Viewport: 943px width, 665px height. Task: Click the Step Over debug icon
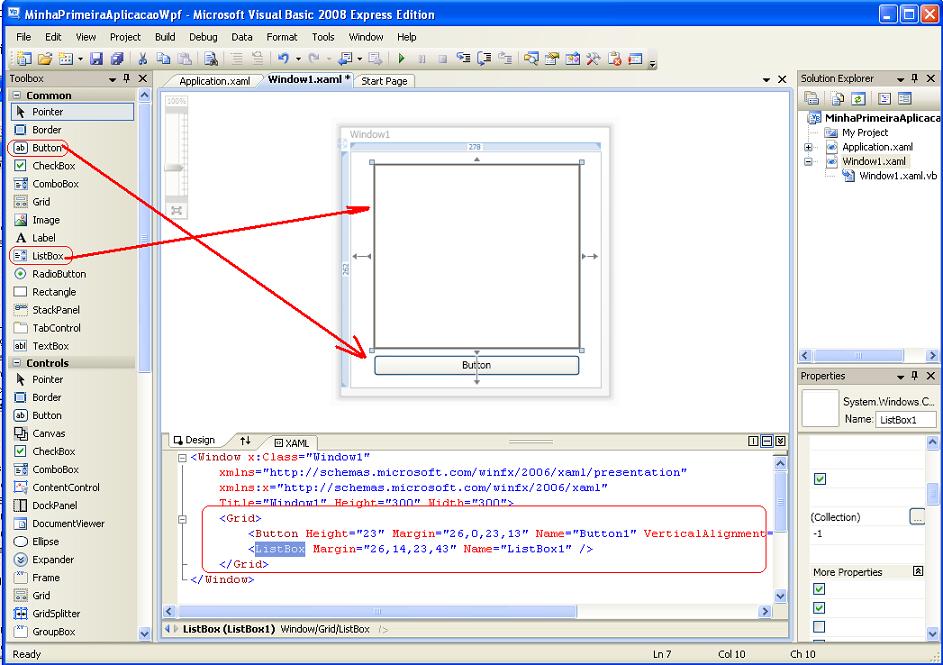click(x=484, y=58)
